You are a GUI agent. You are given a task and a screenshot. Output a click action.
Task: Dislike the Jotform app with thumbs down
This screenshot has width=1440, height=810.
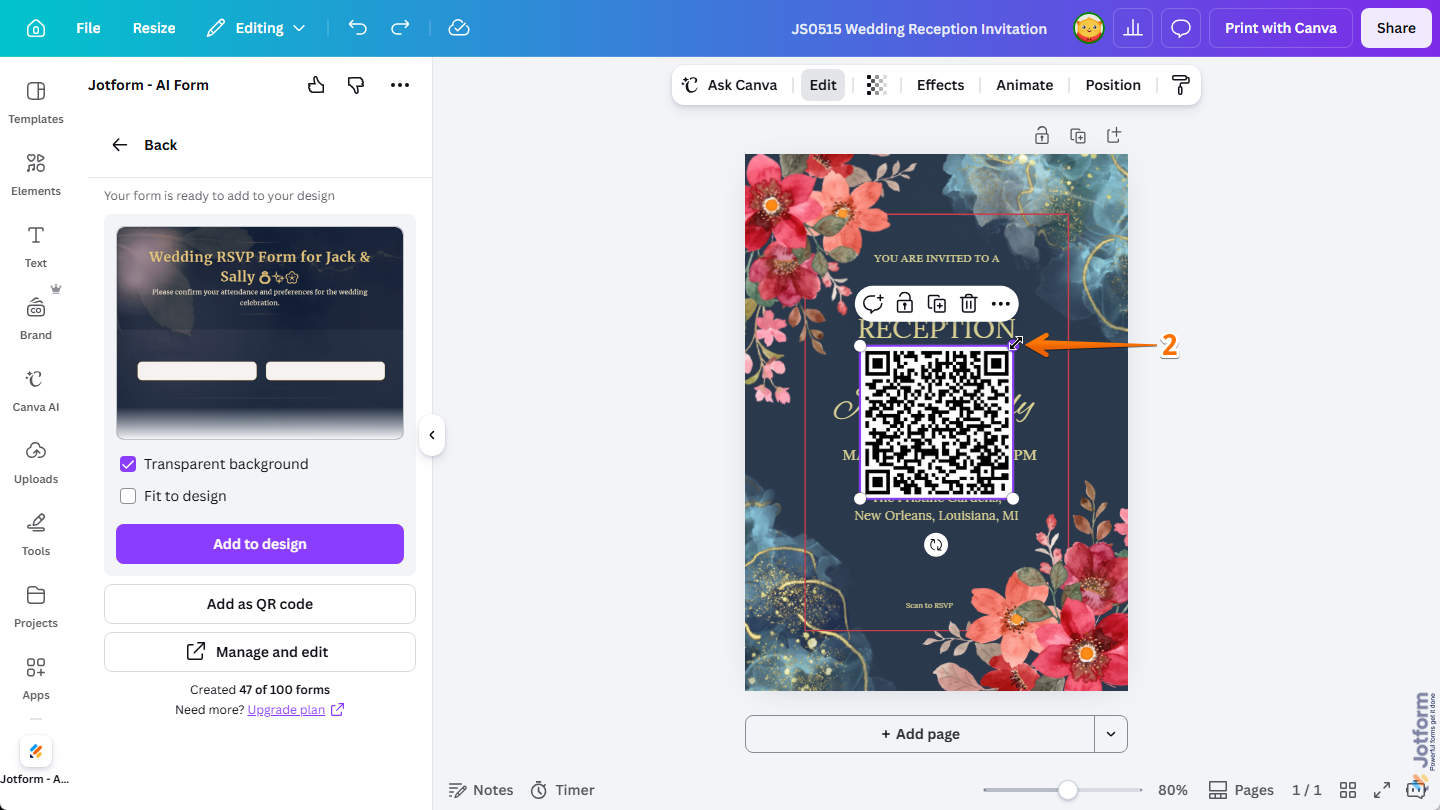click(356, 85)
